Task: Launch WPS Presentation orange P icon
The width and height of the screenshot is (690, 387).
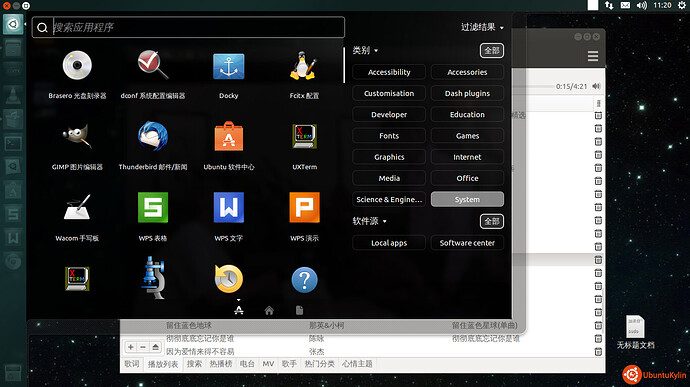Action: (x=304, y=207)
